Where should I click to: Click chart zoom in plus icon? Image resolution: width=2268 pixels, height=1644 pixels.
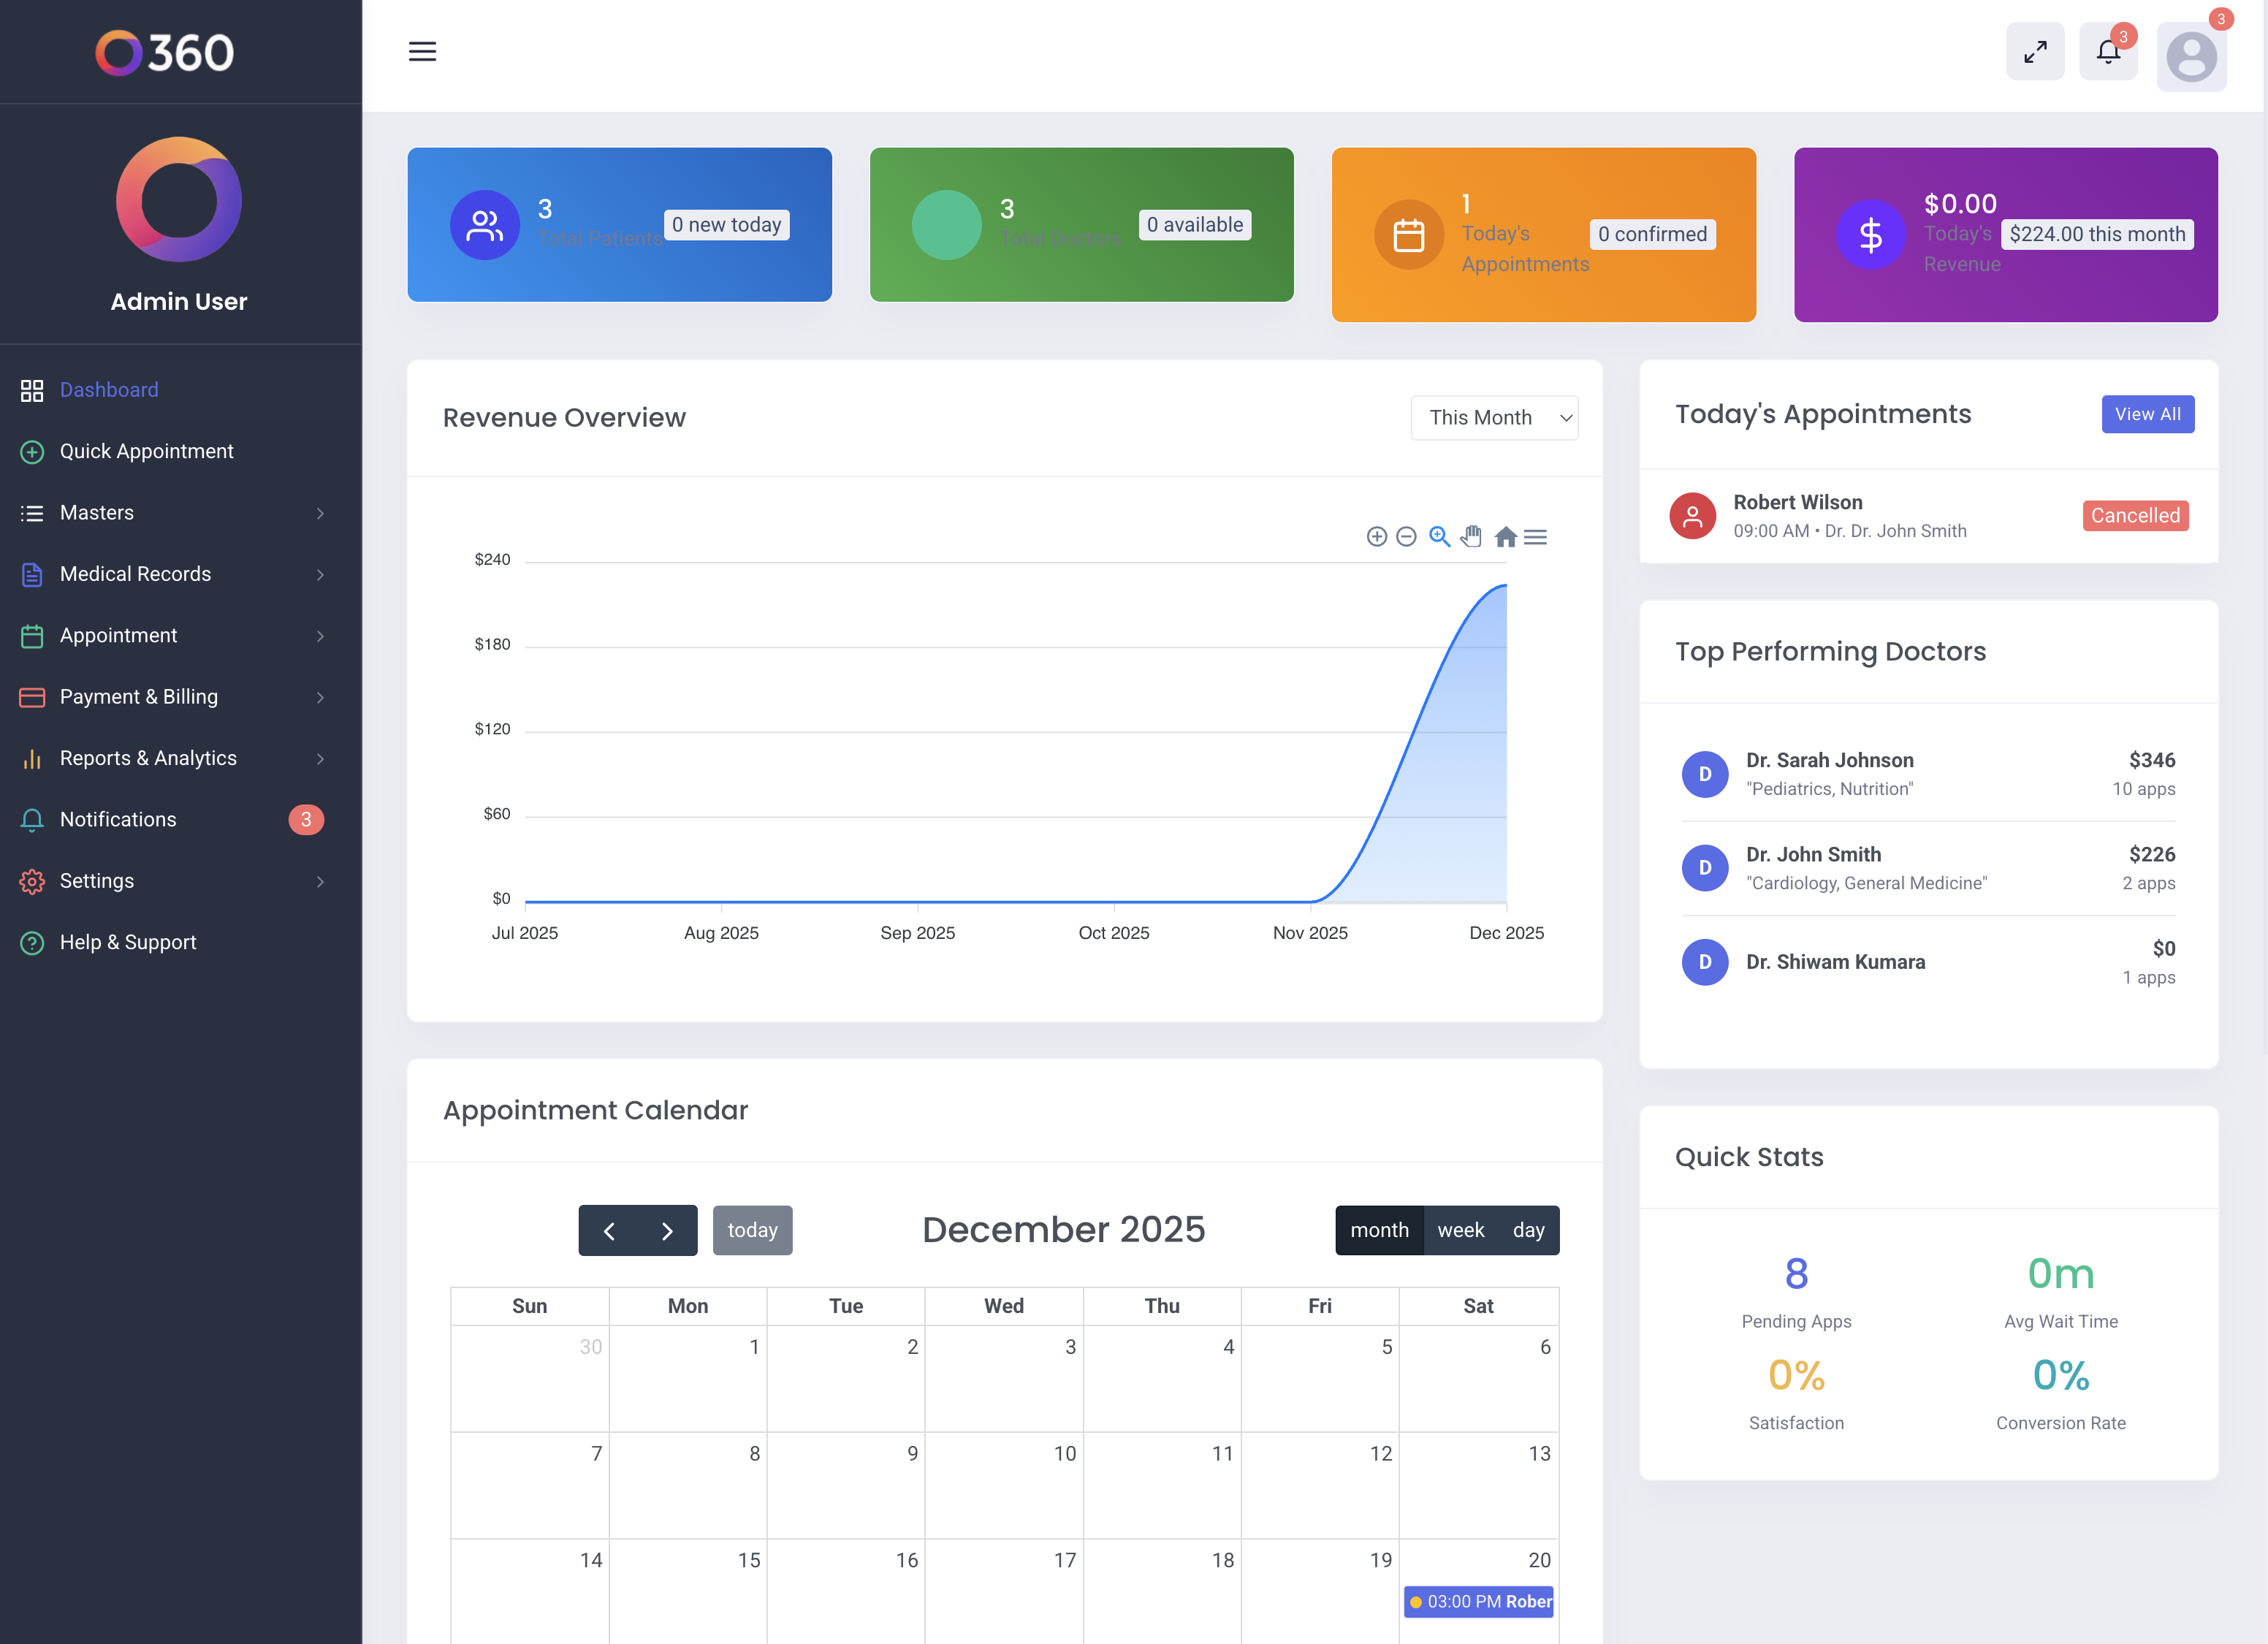pyautogui.click(x=1376, y=537)
